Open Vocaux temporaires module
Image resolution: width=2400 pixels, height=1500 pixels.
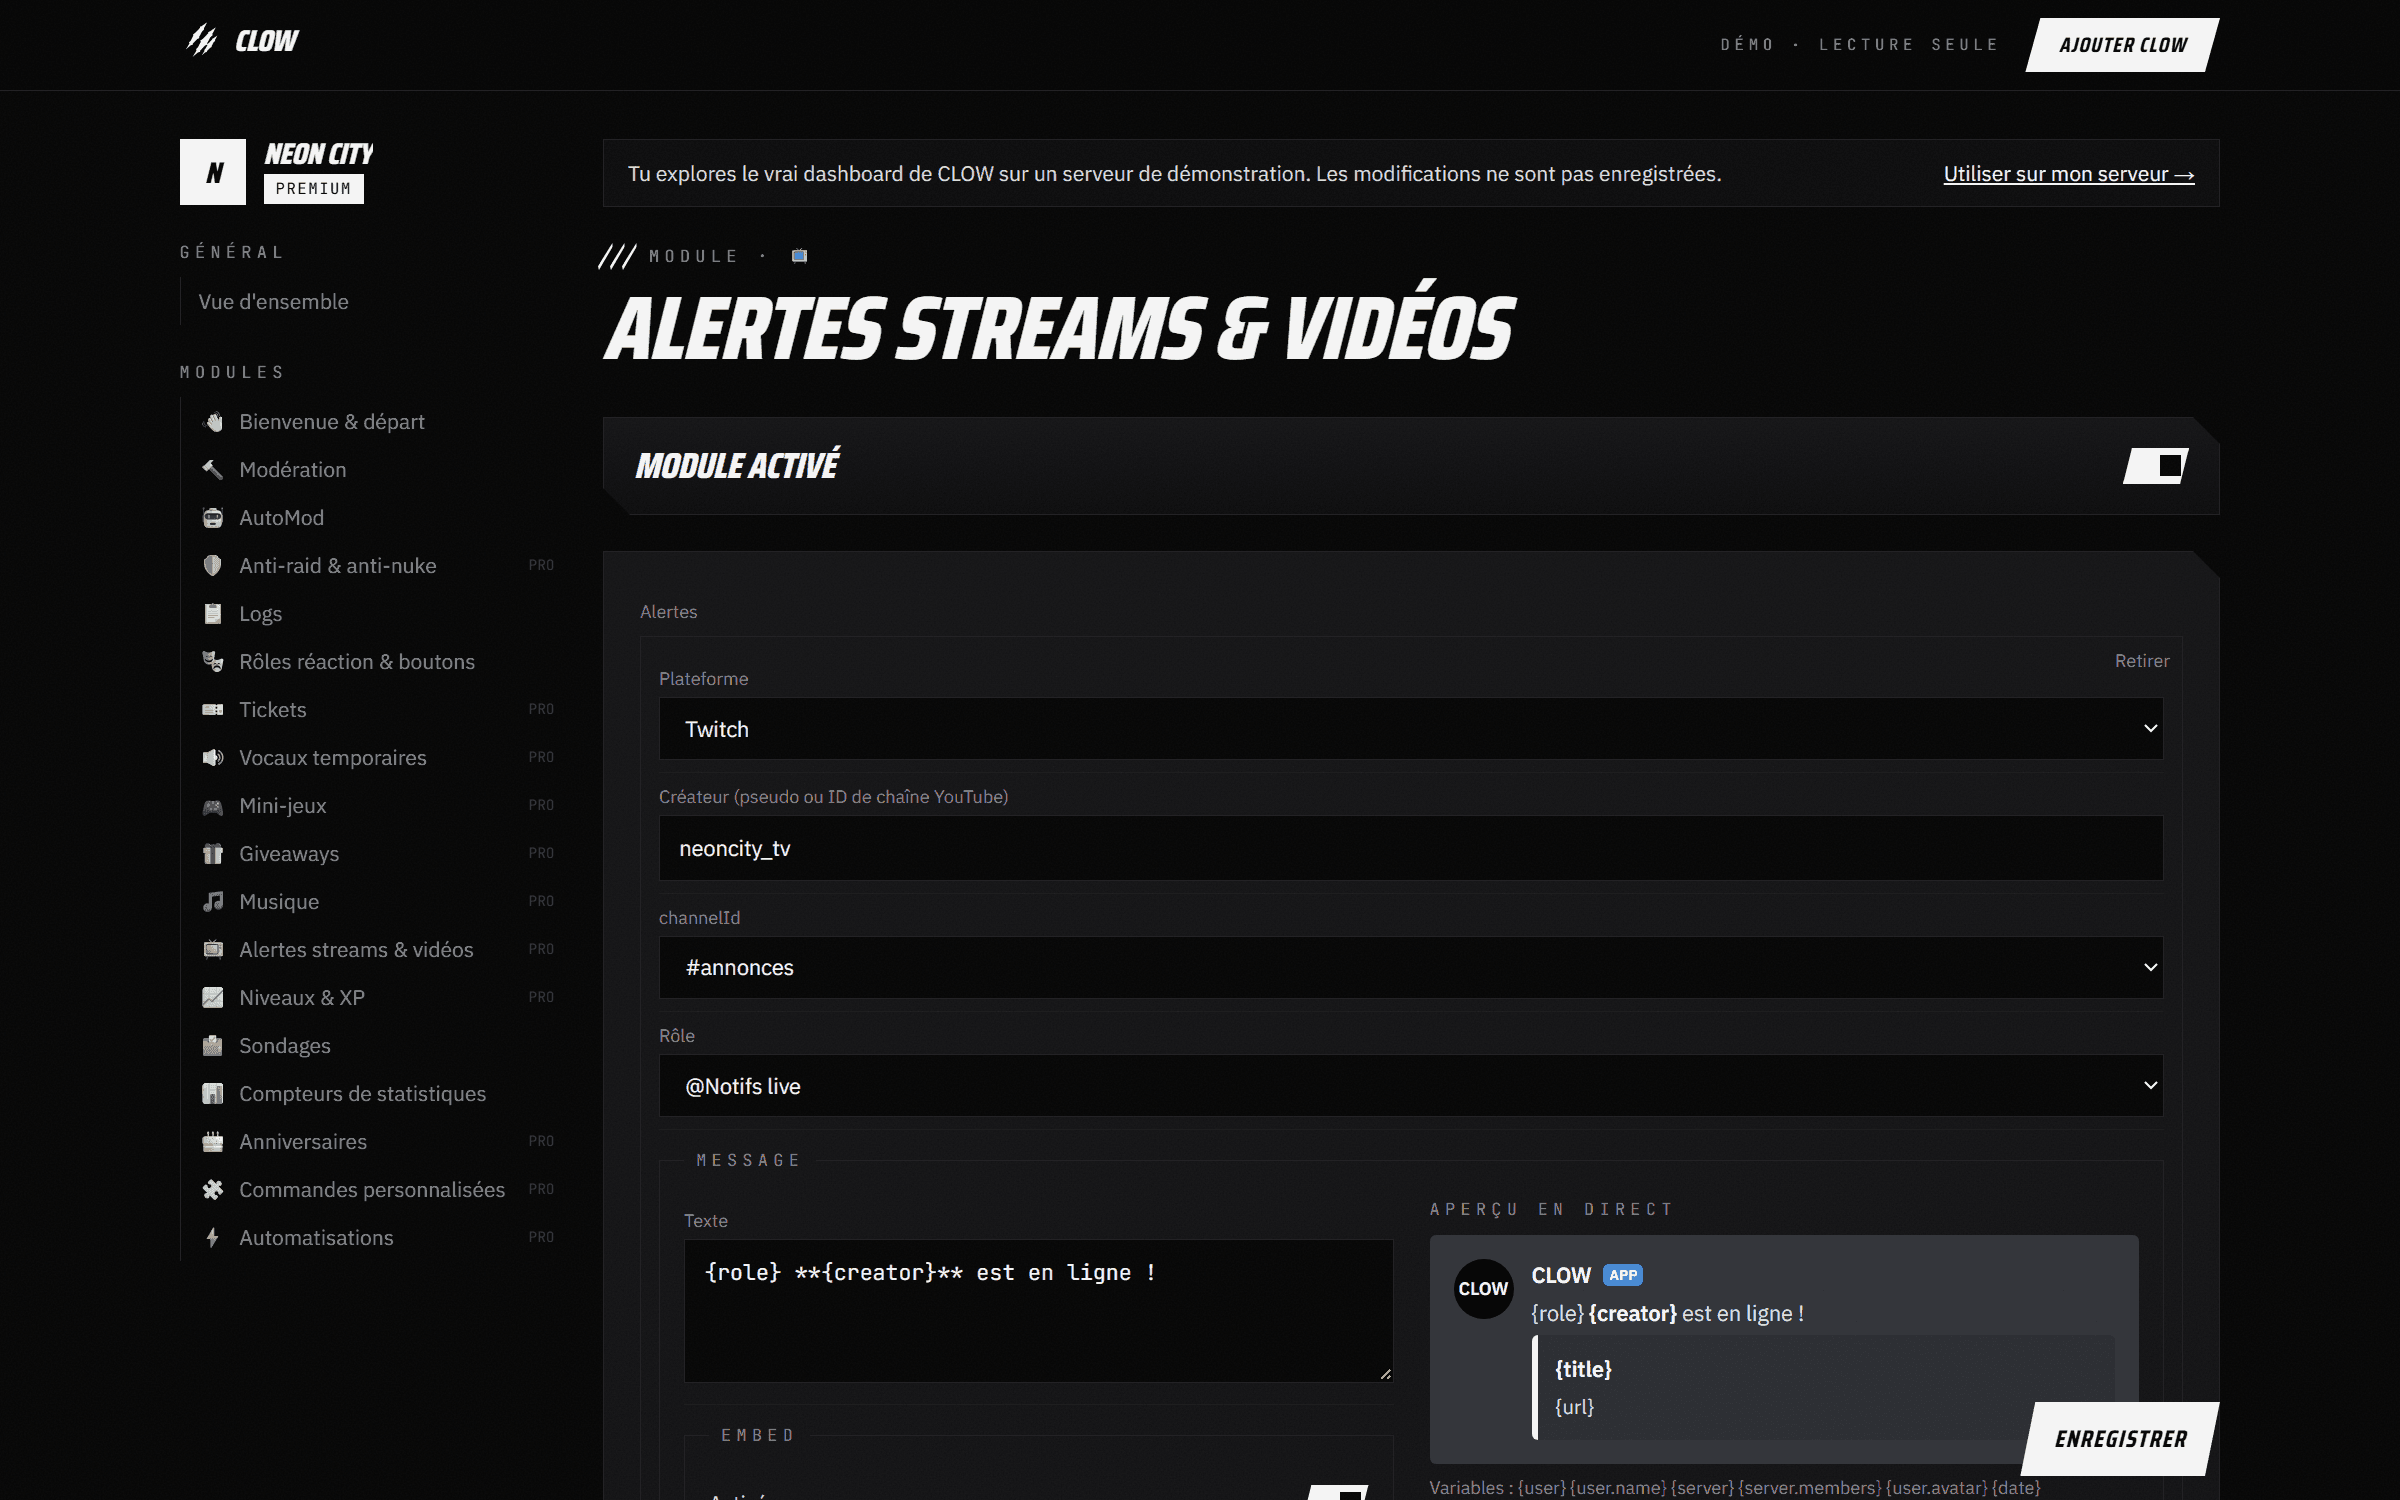pos(378,758)
